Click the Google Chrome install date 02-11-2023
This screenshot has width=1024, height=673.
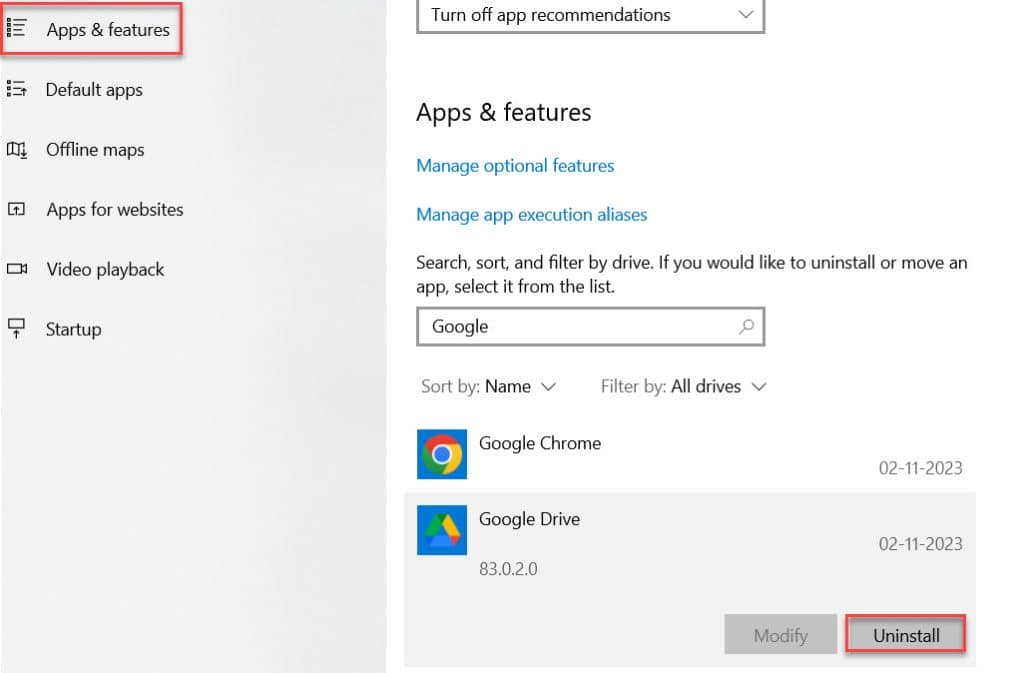(920, 468)
